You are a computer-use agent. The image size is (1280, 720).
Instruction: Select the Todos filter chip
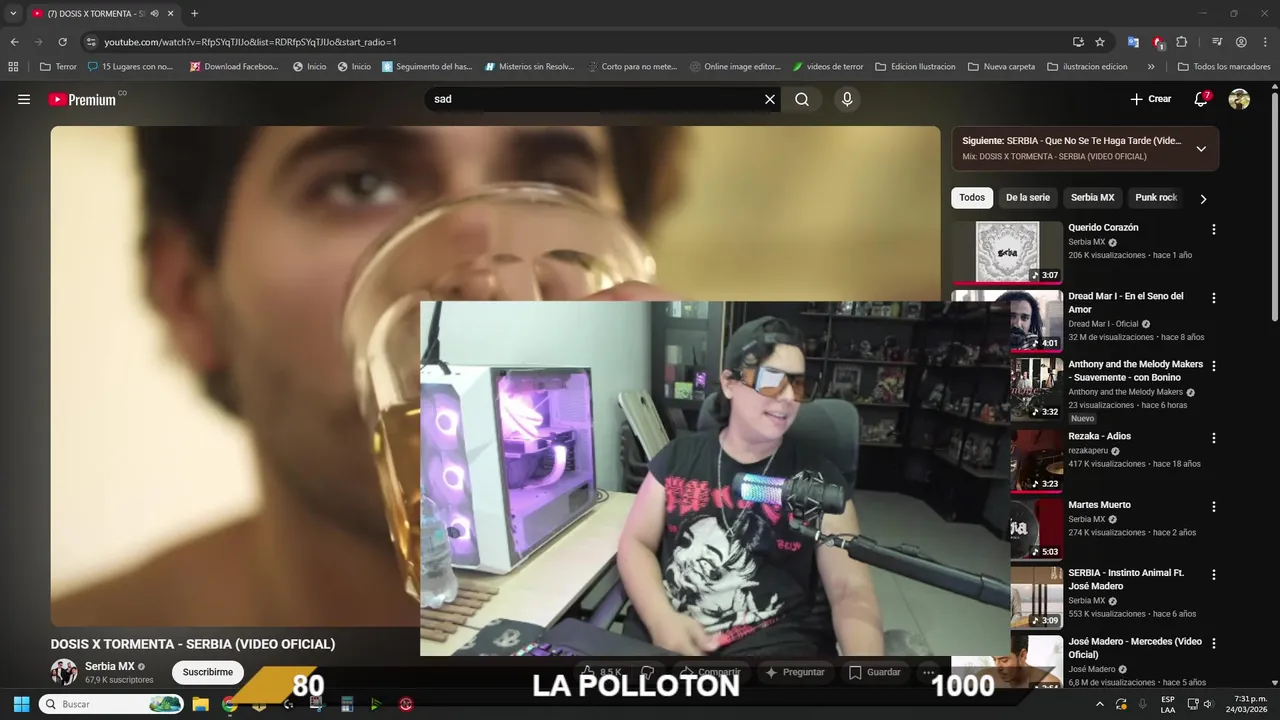coord(972,197)
